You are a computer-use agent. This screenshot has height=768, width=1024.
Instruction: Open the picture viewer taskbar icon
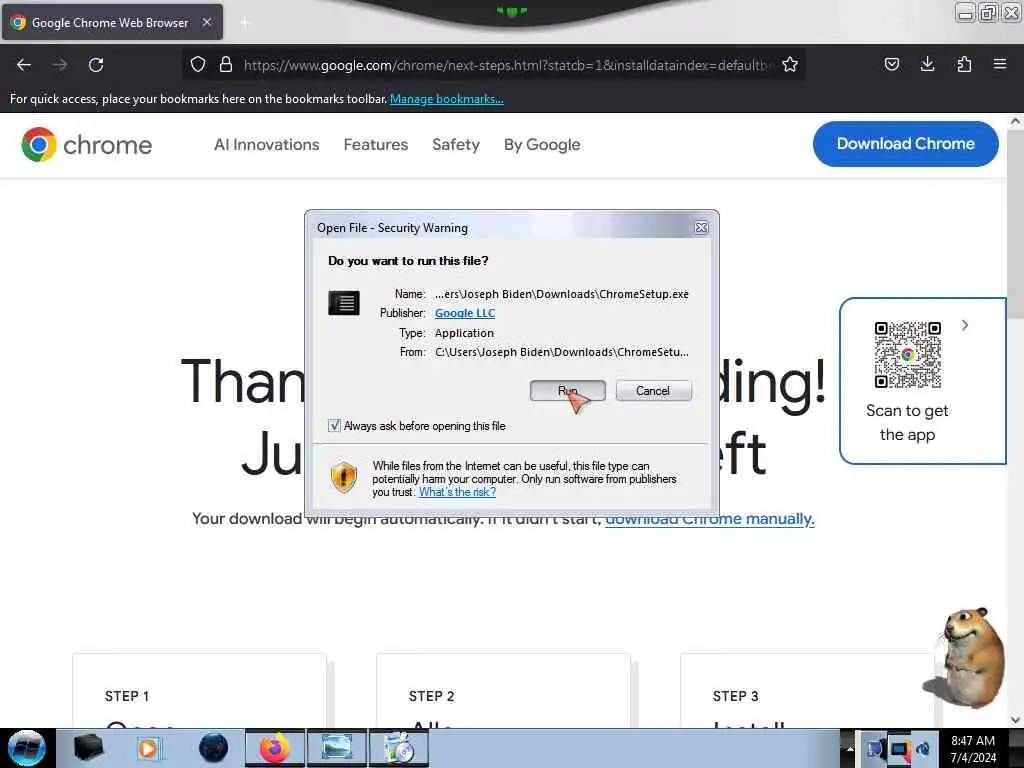click(x=336, y=748)
